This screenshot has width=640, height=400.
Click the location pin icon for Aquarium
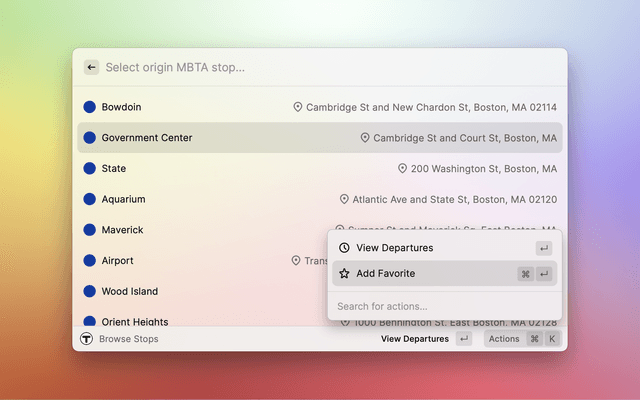point(344,199)
